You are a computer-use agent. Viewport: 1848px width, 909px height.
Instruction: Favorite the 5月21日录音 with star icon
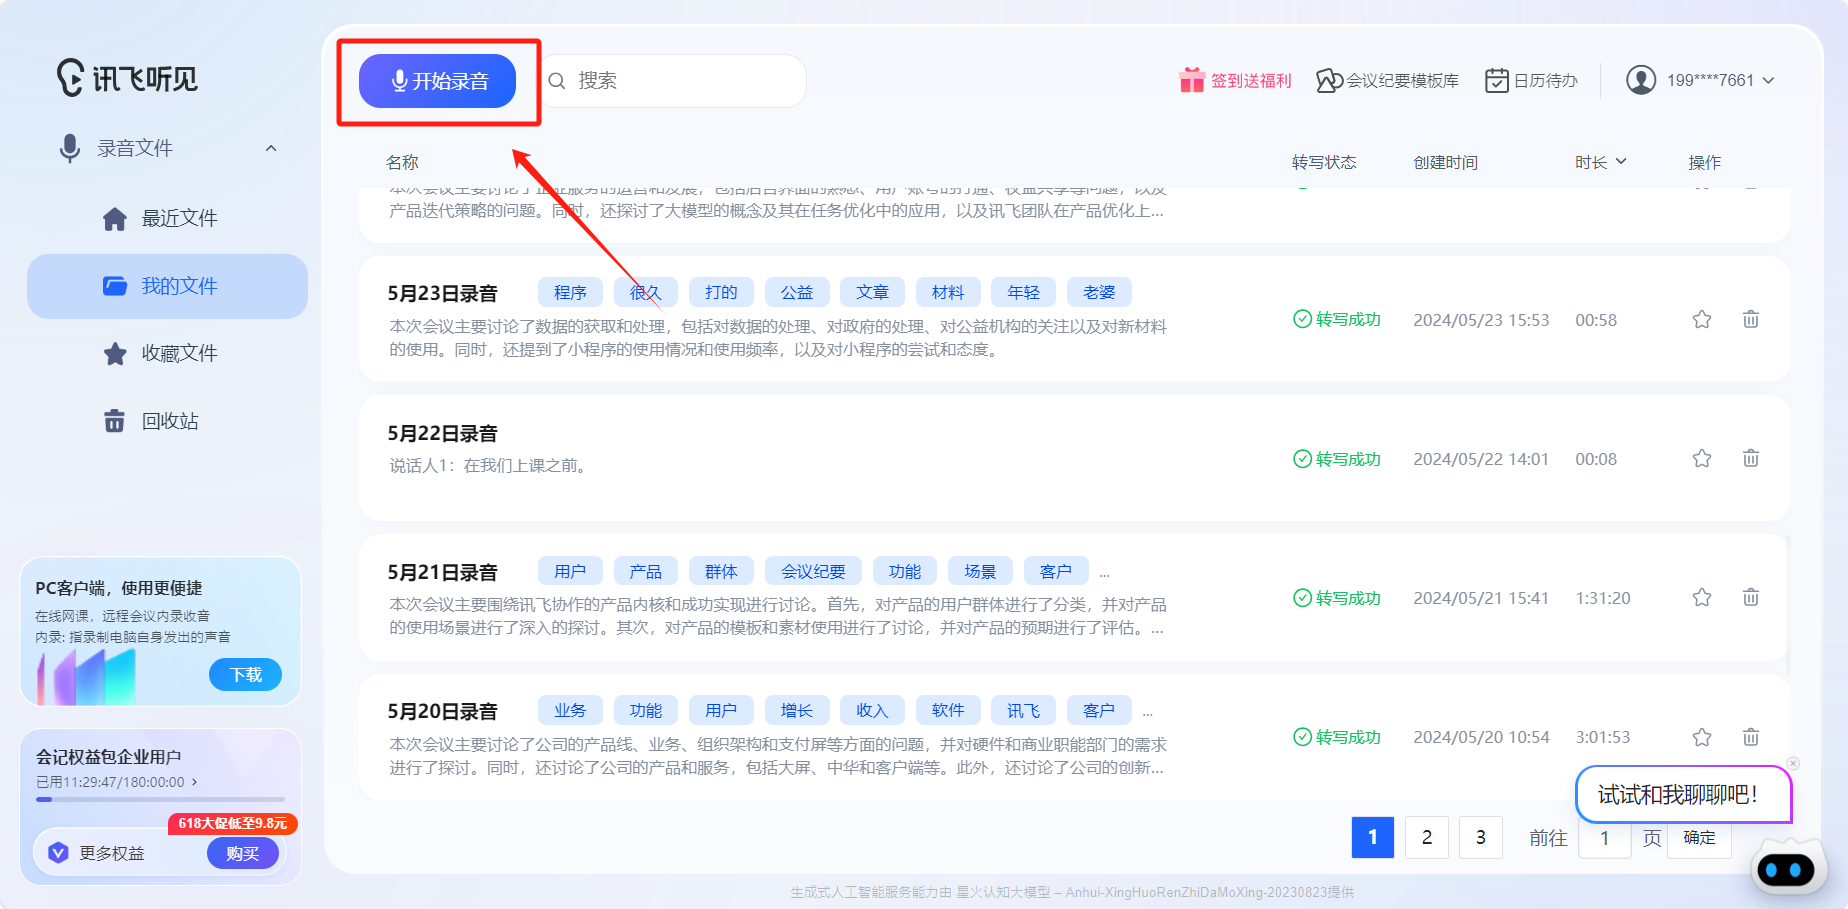tap(1702, 598)
